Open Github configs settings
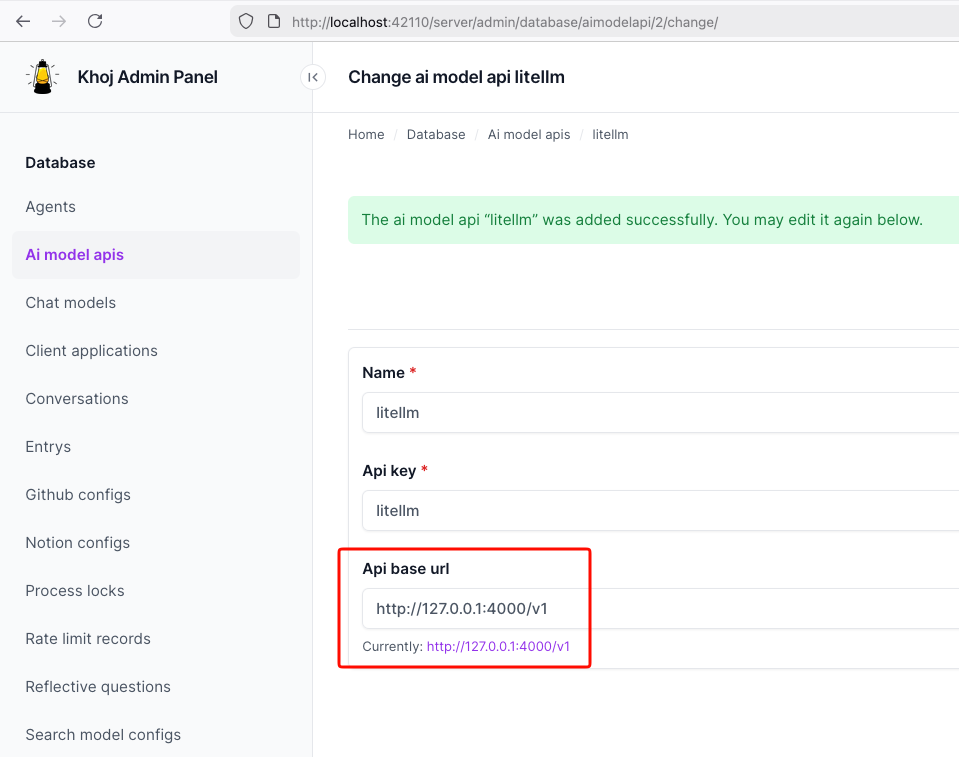 pos(77,494)
